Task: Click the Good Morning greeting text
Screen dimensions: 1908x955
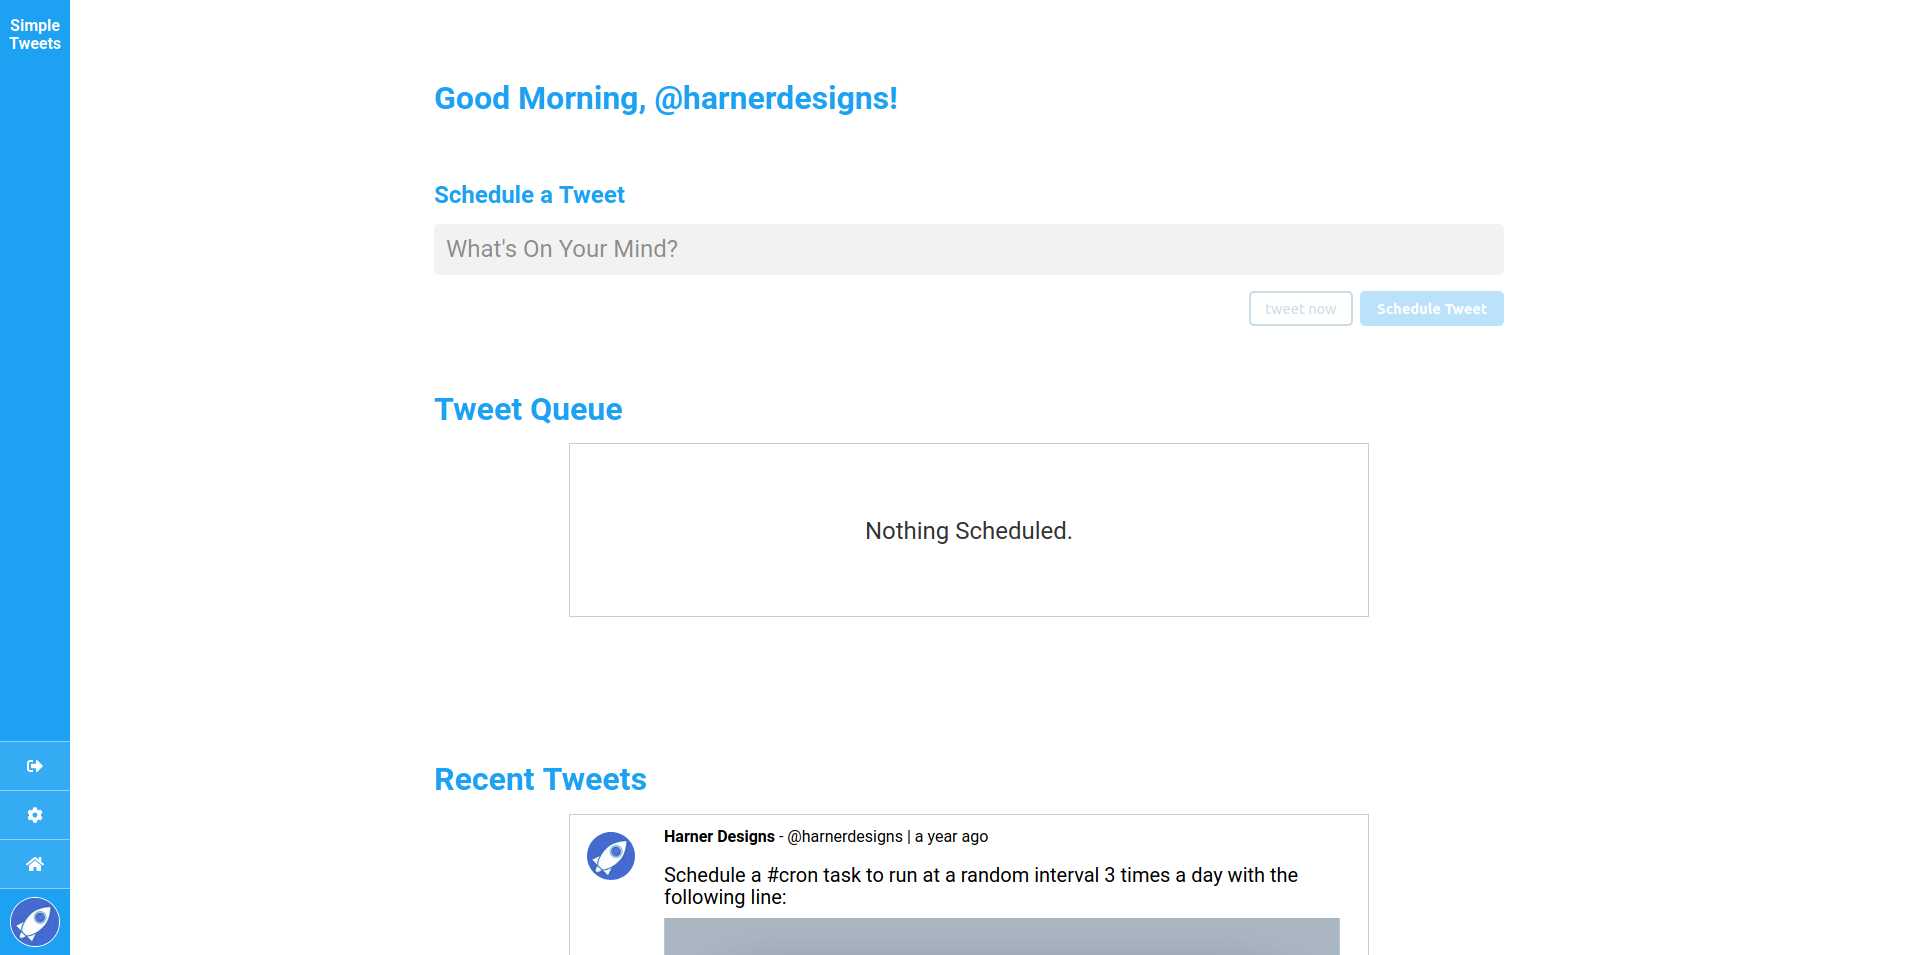Action: click(x=664, y=98)
